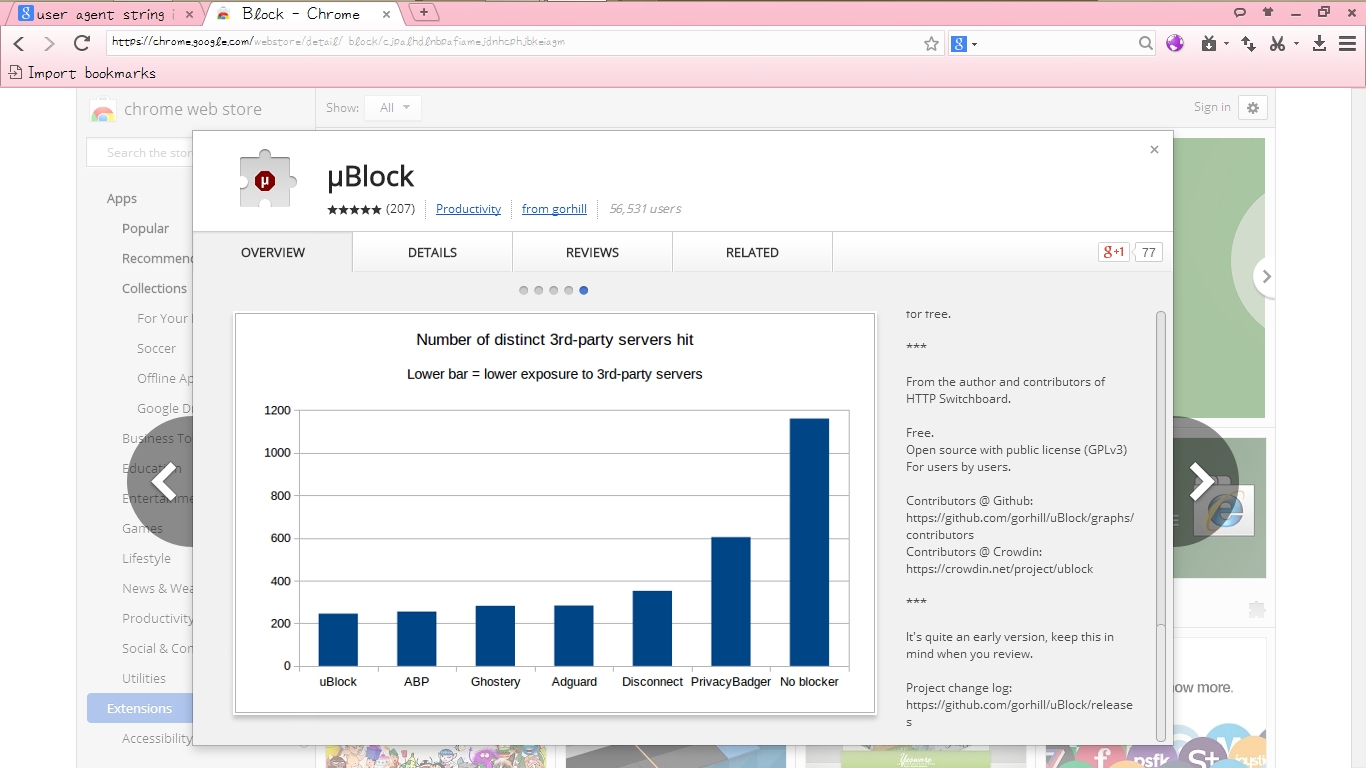Select the second screenshot dot

click(538, 290)
